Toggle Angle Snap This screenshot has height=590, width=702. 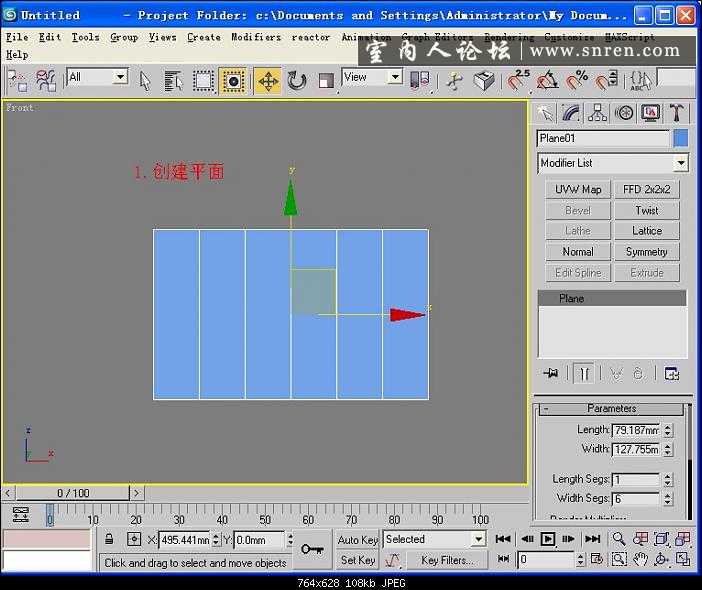tap(547, 81)
